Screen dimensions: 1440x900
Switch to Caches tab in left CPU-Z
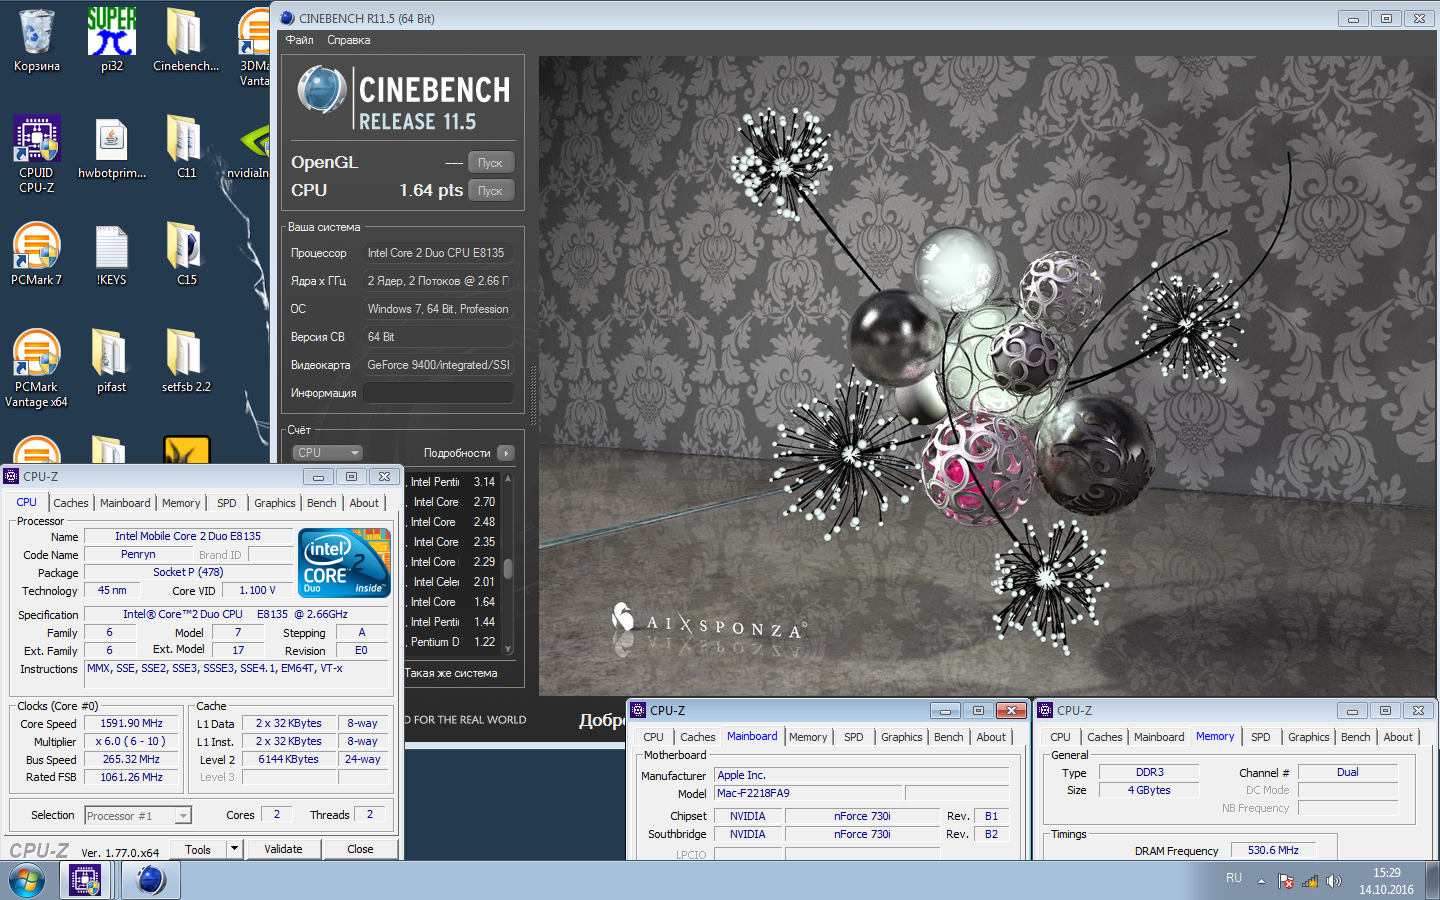click(71, 503)
